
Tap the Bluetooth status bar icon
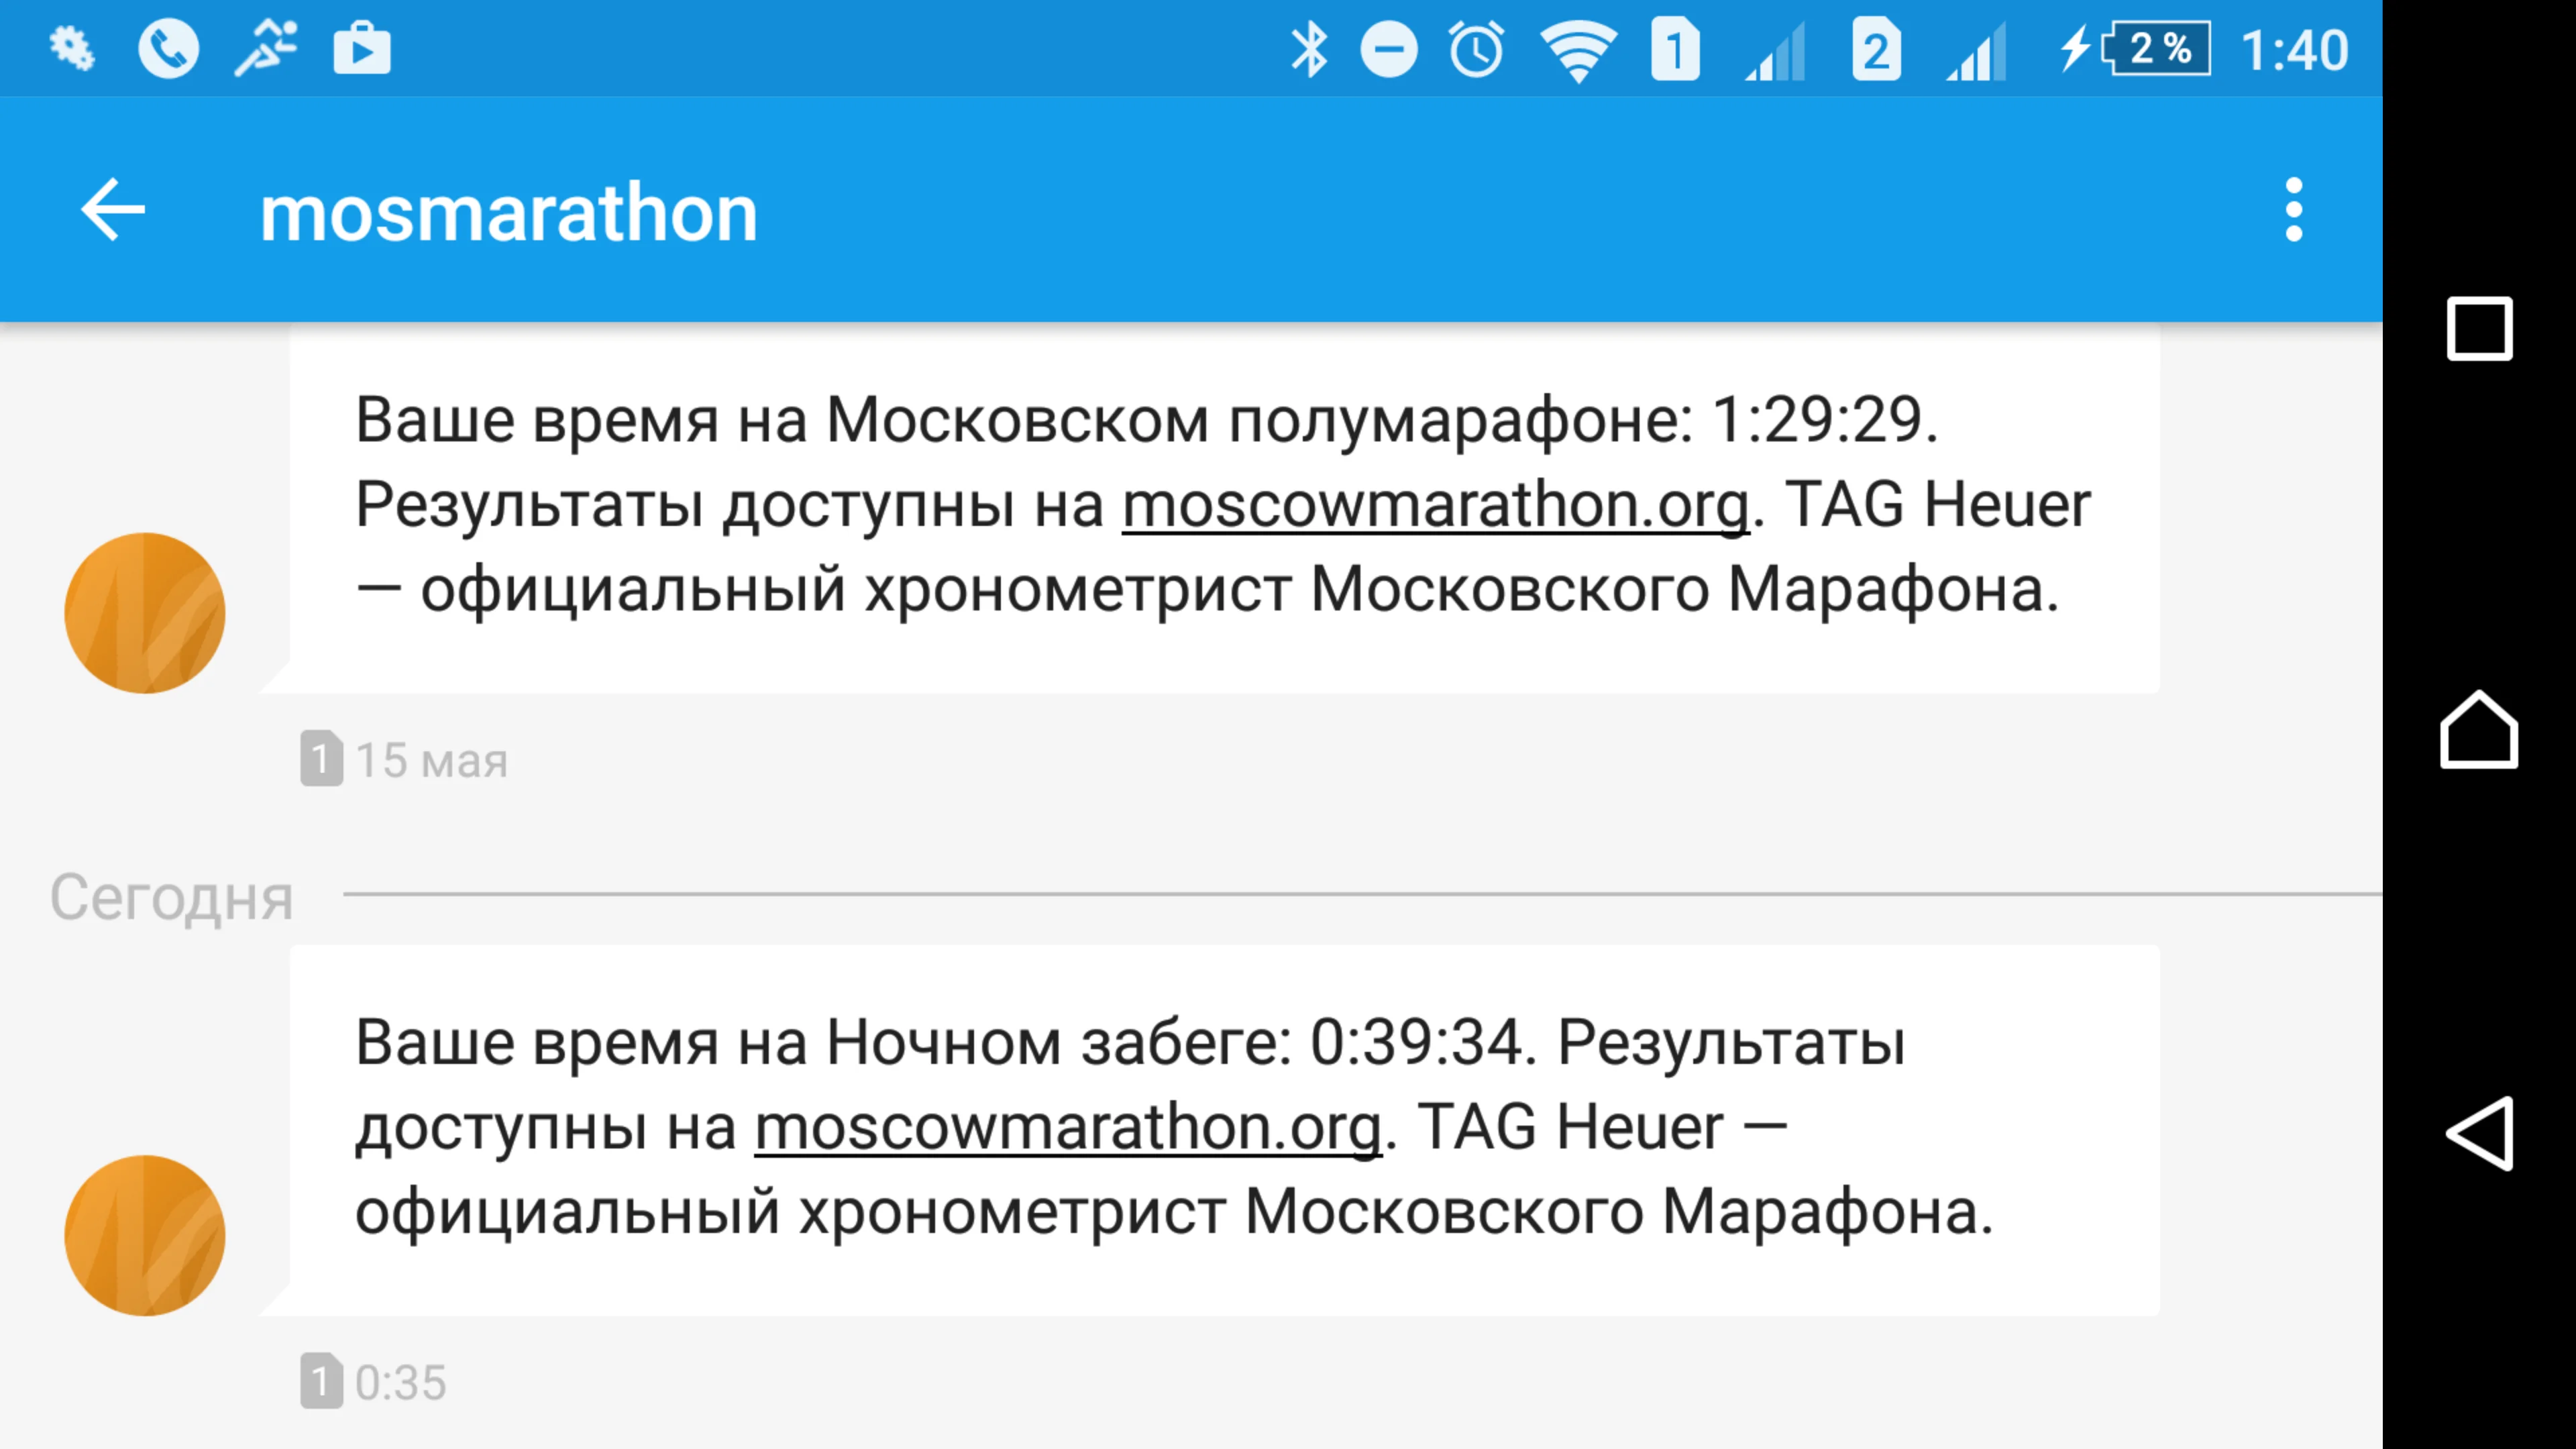tap(1308, 49)
